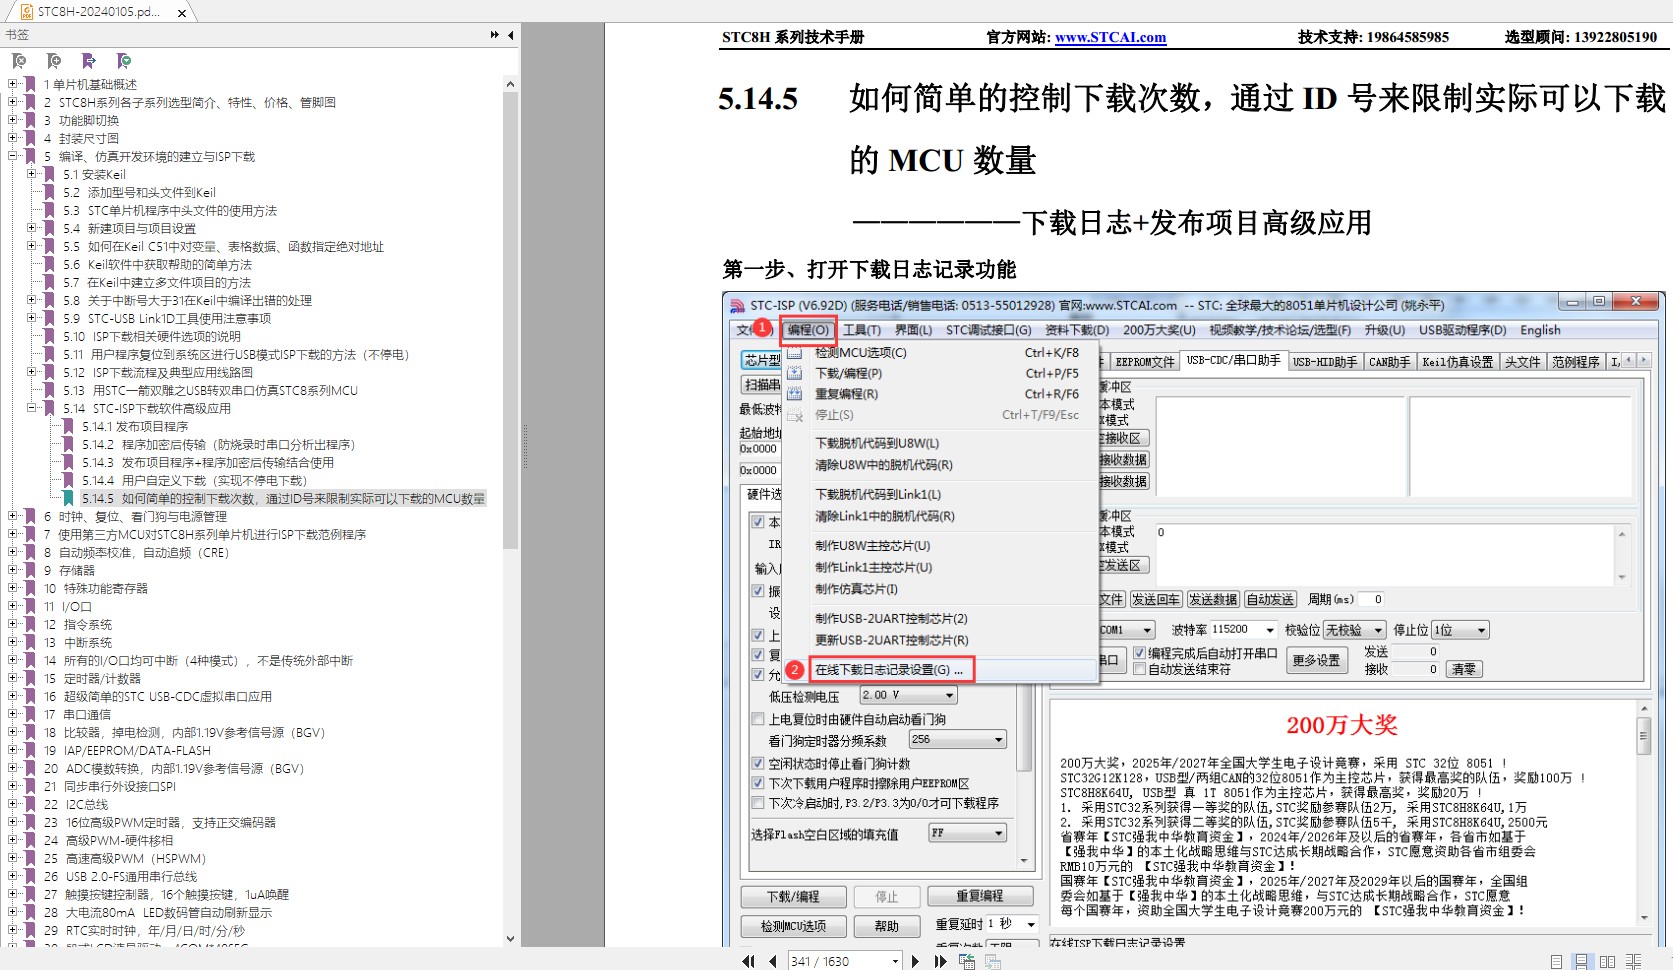This screenshot has height=970, width=1673.
Task: Click the bookmark icon with blue arrow
Action: [x=89, y=61]
